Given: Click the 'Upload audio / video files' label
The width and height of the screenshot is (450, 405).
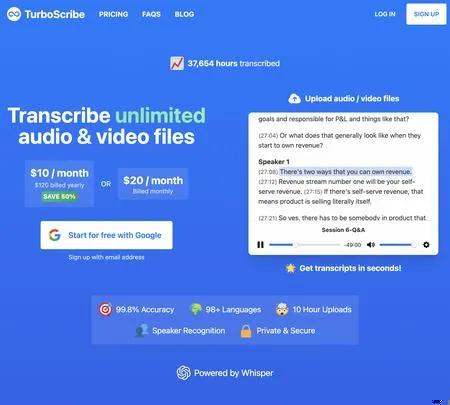Looking at the screenshot, I should pyautogui.click(x=352, y=99).
